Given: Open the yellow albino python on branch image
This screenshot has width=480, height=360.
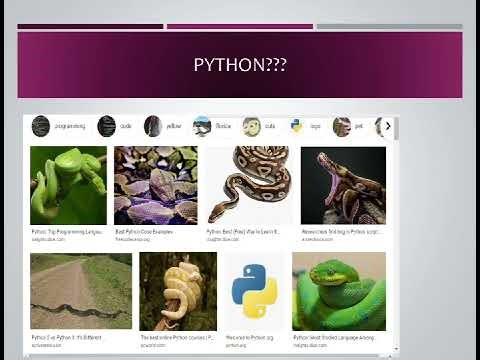Looking at the screenshot, I should 178,291.
